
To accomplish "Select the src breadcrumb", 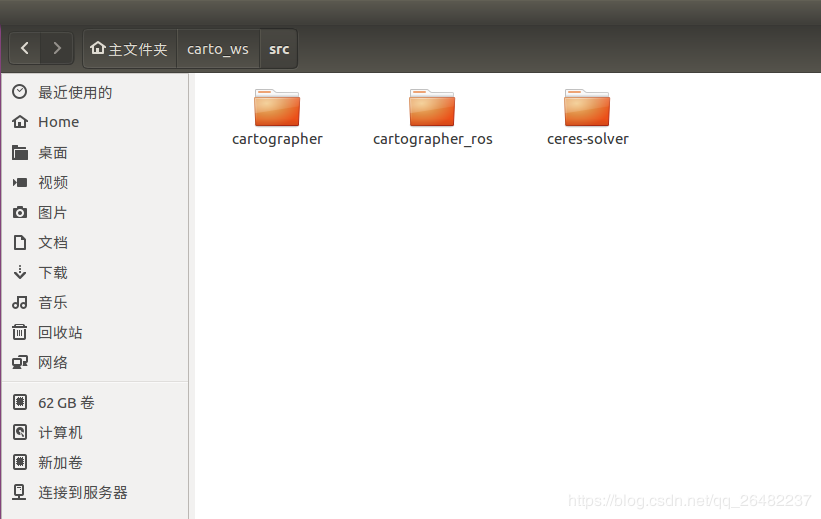I will tap(279, 49).
